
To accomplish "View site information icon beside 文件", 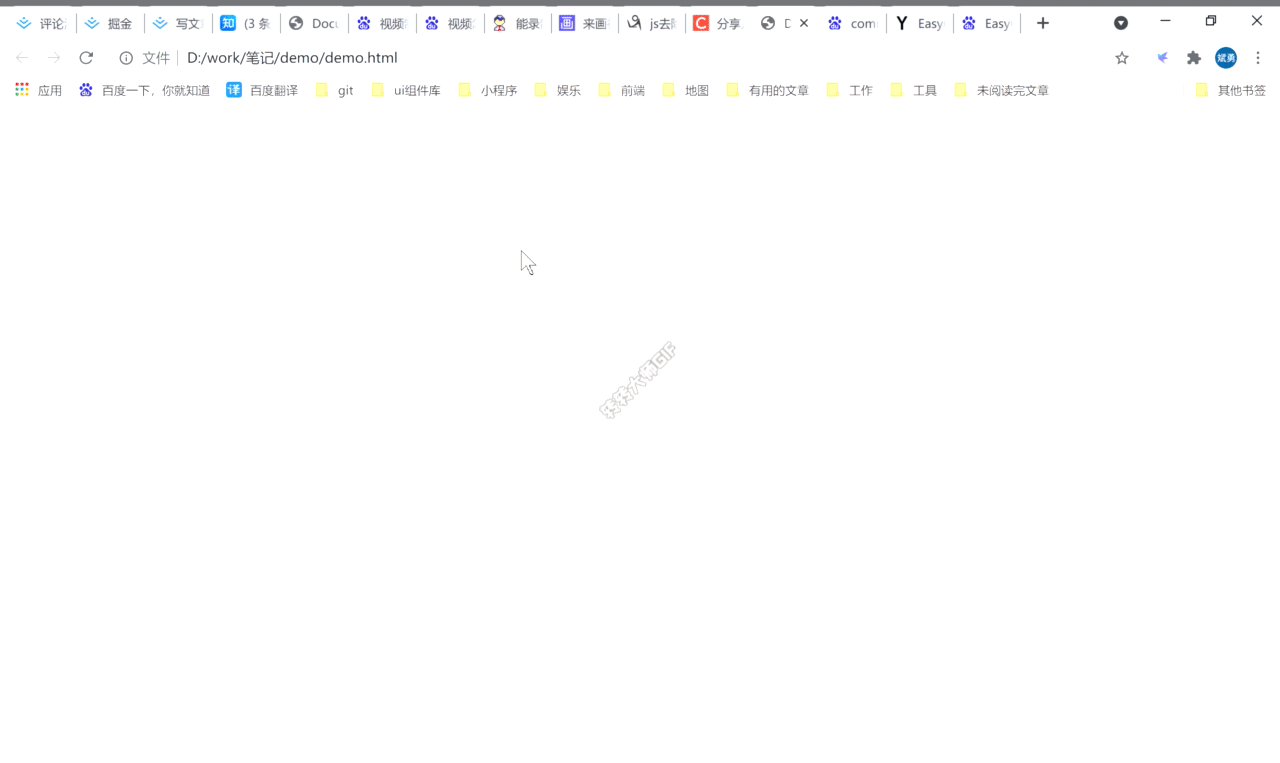I will 126,58.
